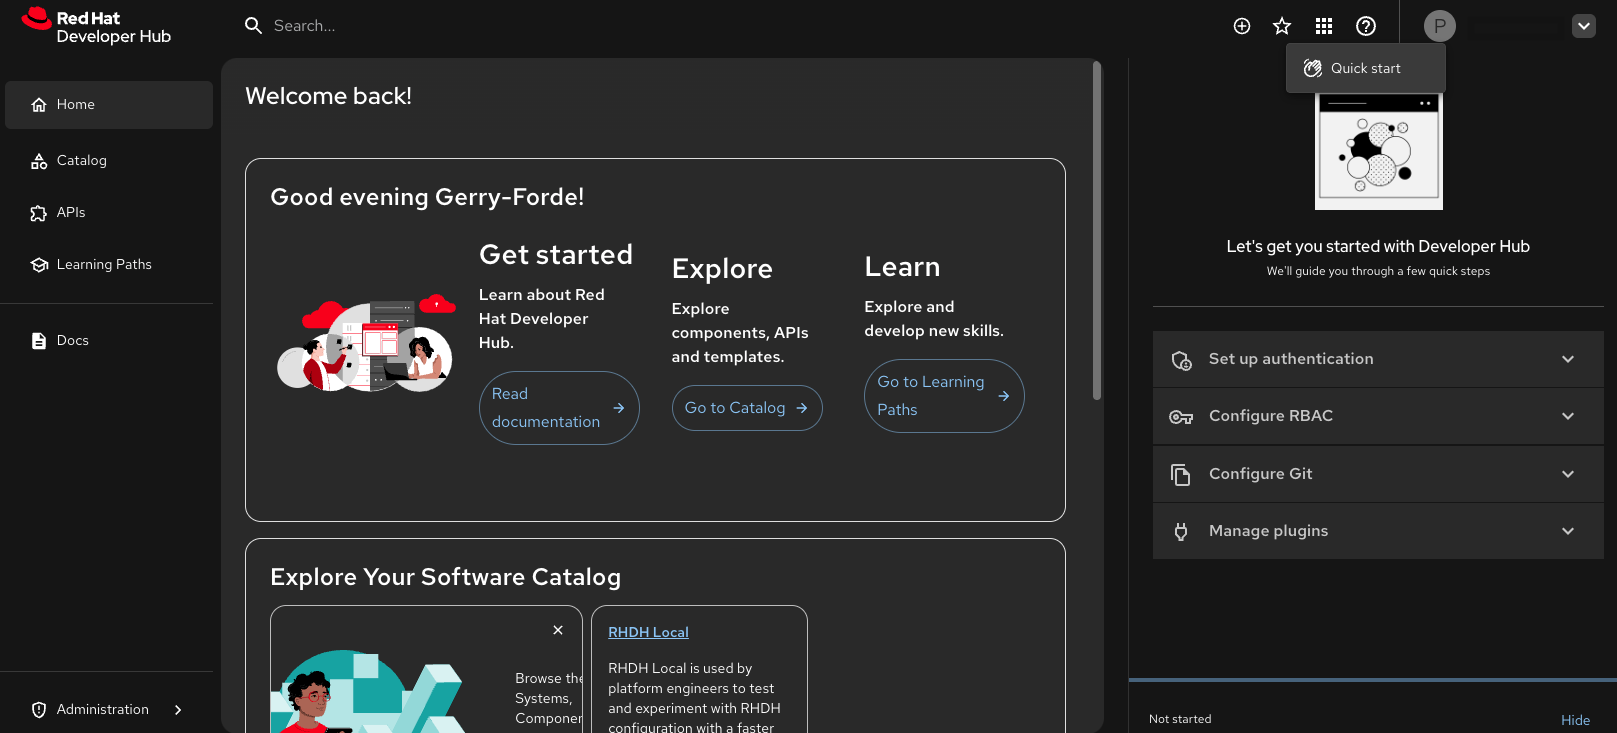Image resolution: width=1617 pixels, height=733 pixels.
Task: Dismiss the catalog card with X icon
Action: tap(558, 630)
